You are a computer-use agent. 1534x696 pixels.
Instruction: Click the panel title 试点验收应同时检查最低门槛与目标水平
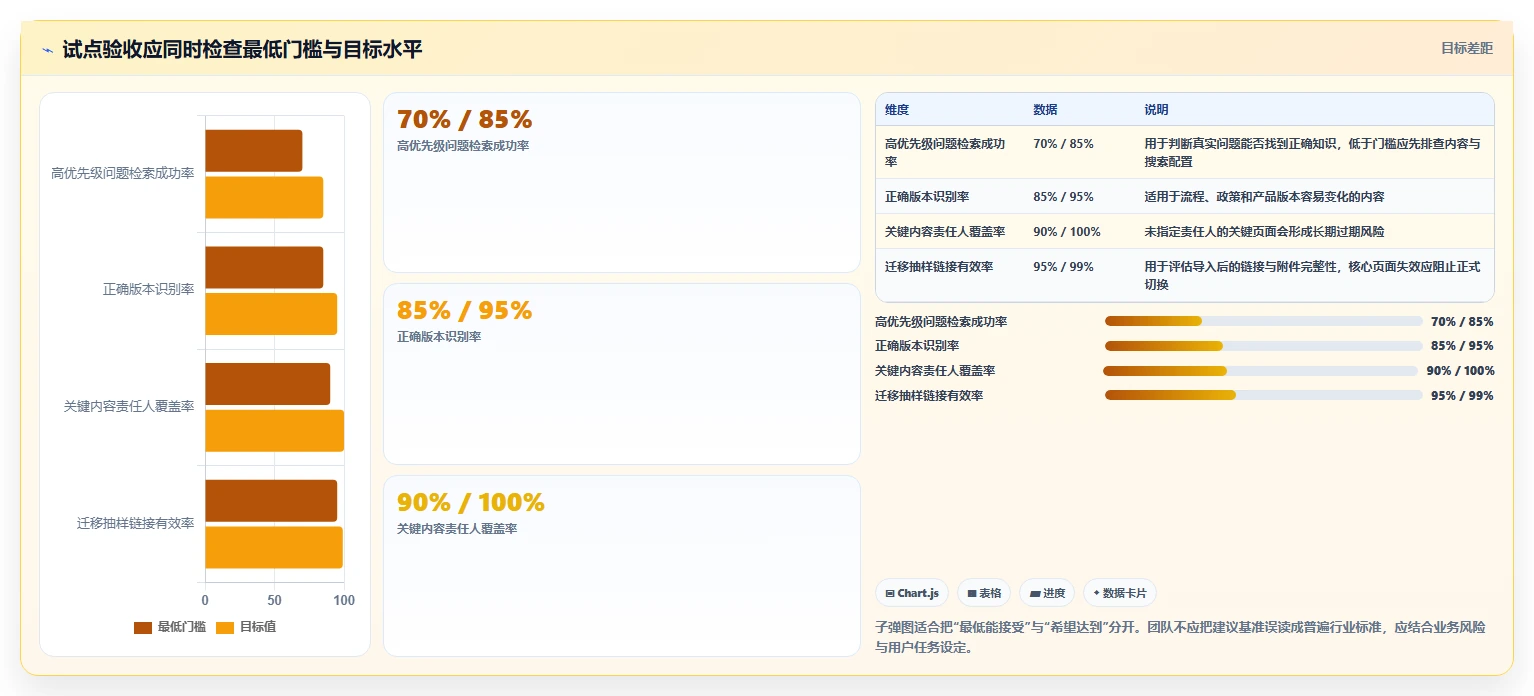coord(242,50)
